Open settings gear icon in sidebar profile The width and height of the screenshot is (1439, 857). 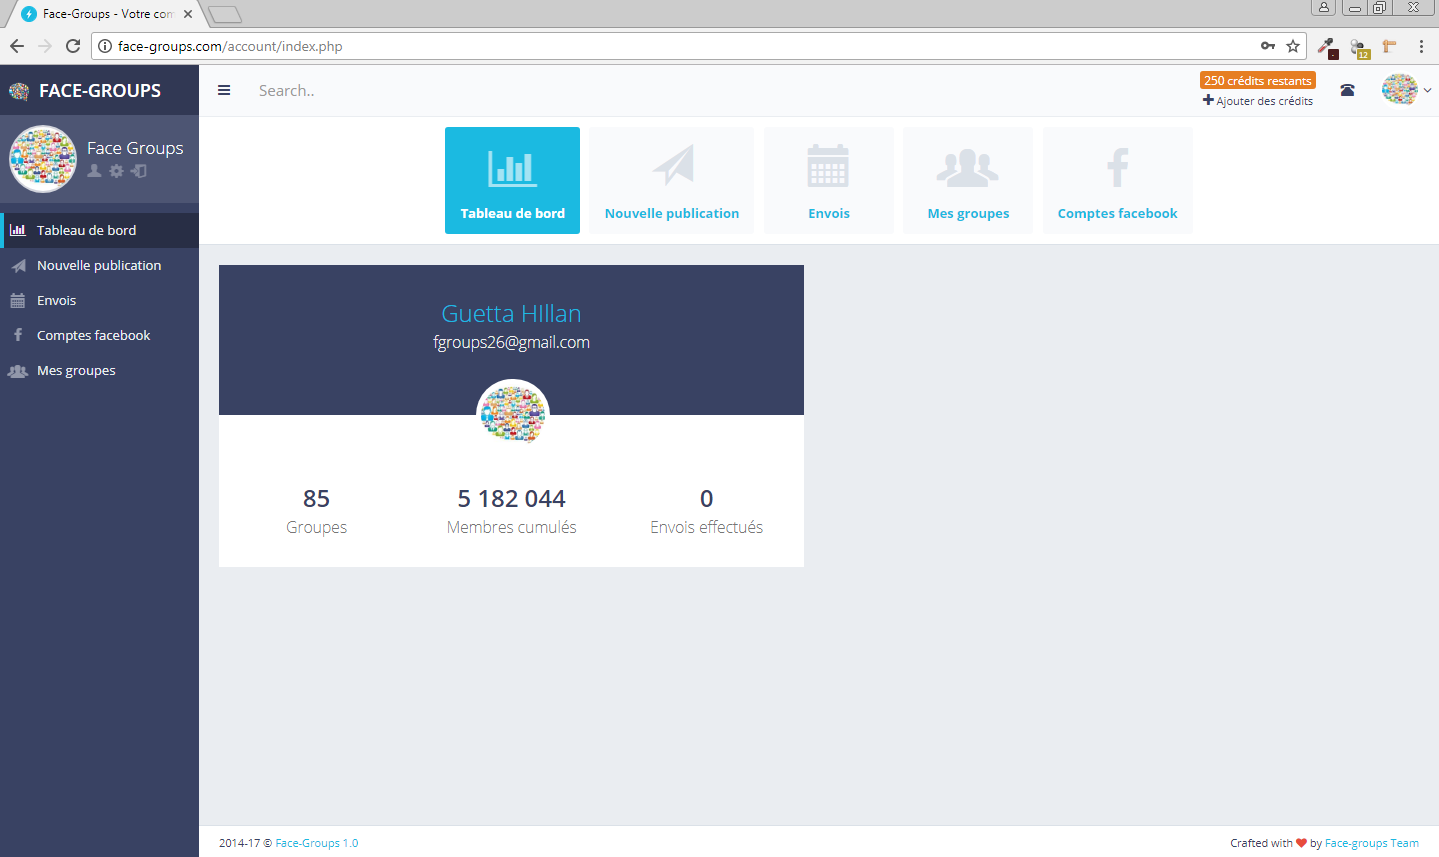(x=117, y=171)
